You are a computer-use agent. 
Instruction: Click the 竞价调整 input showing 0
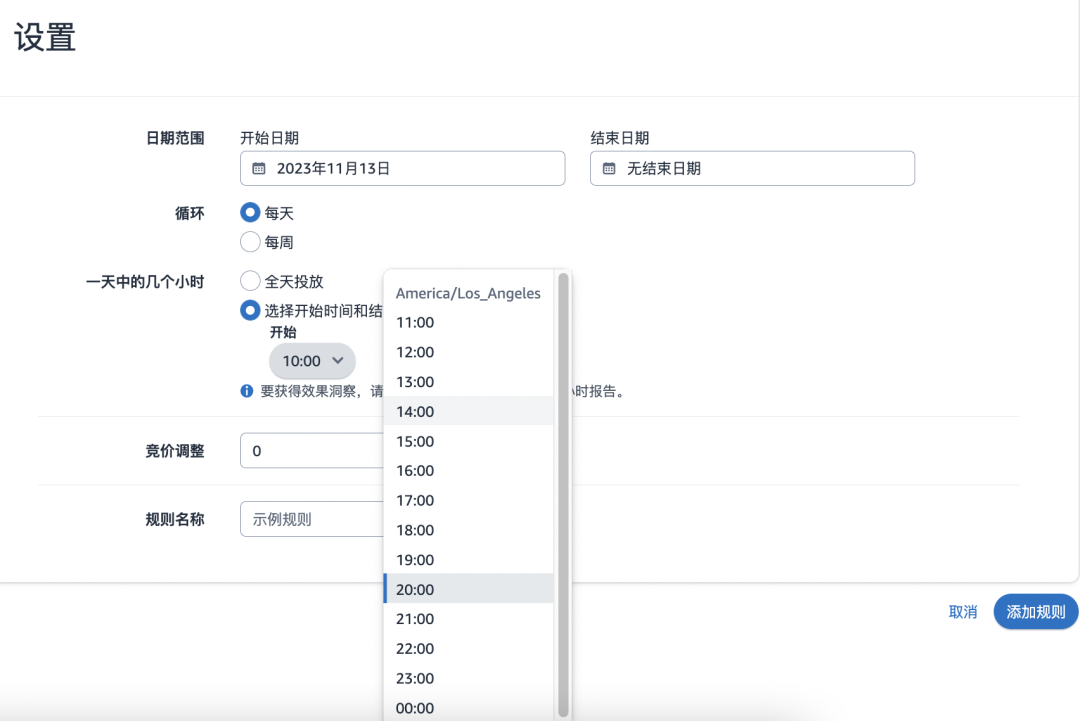310,450
